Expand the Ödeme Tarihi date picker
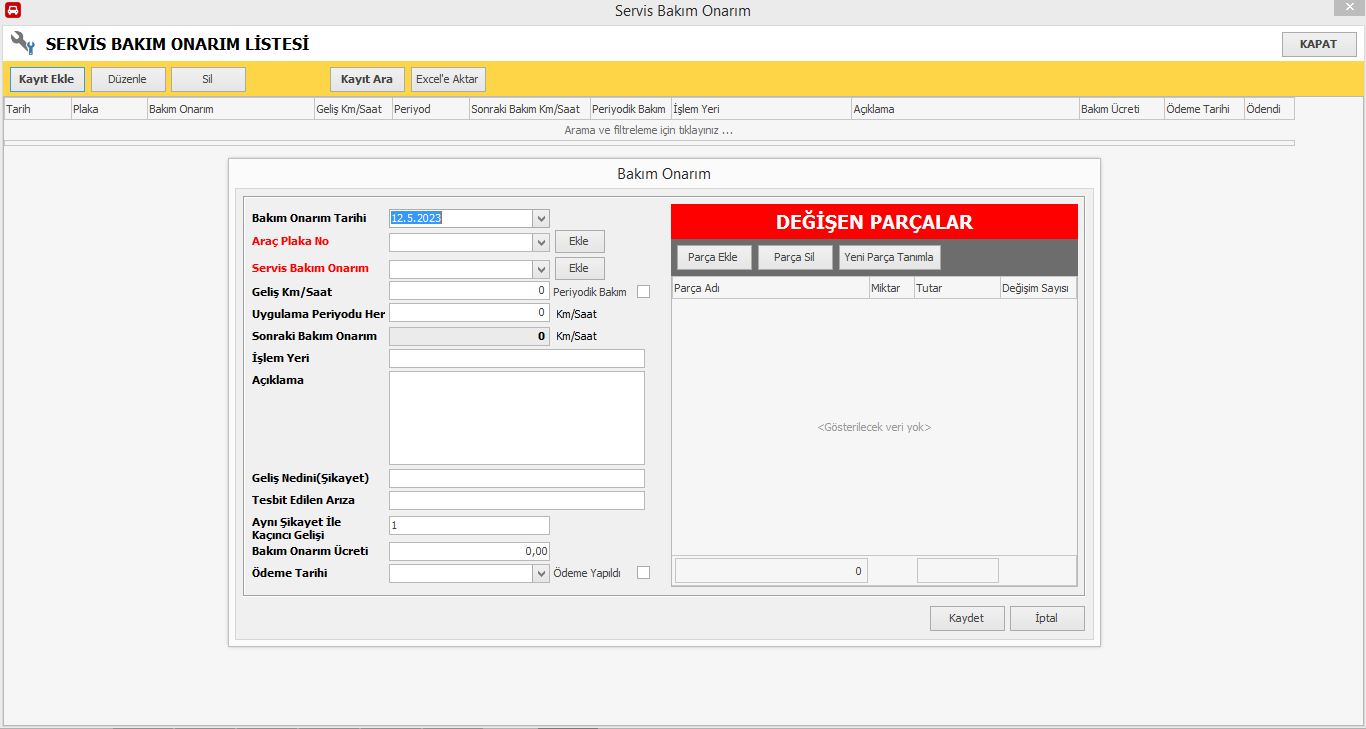The height and width of the screenshot is (729, 1366). (x=541, y=574)
